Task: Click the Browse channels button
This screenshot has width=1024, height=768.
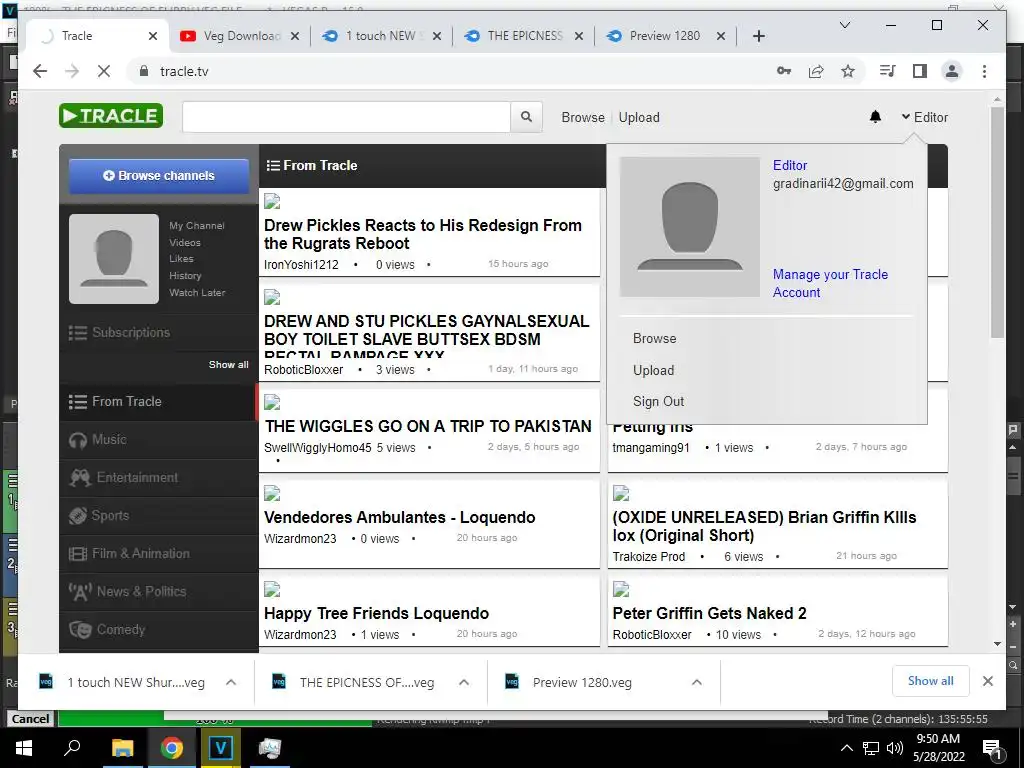Action: tap(159, 176)
